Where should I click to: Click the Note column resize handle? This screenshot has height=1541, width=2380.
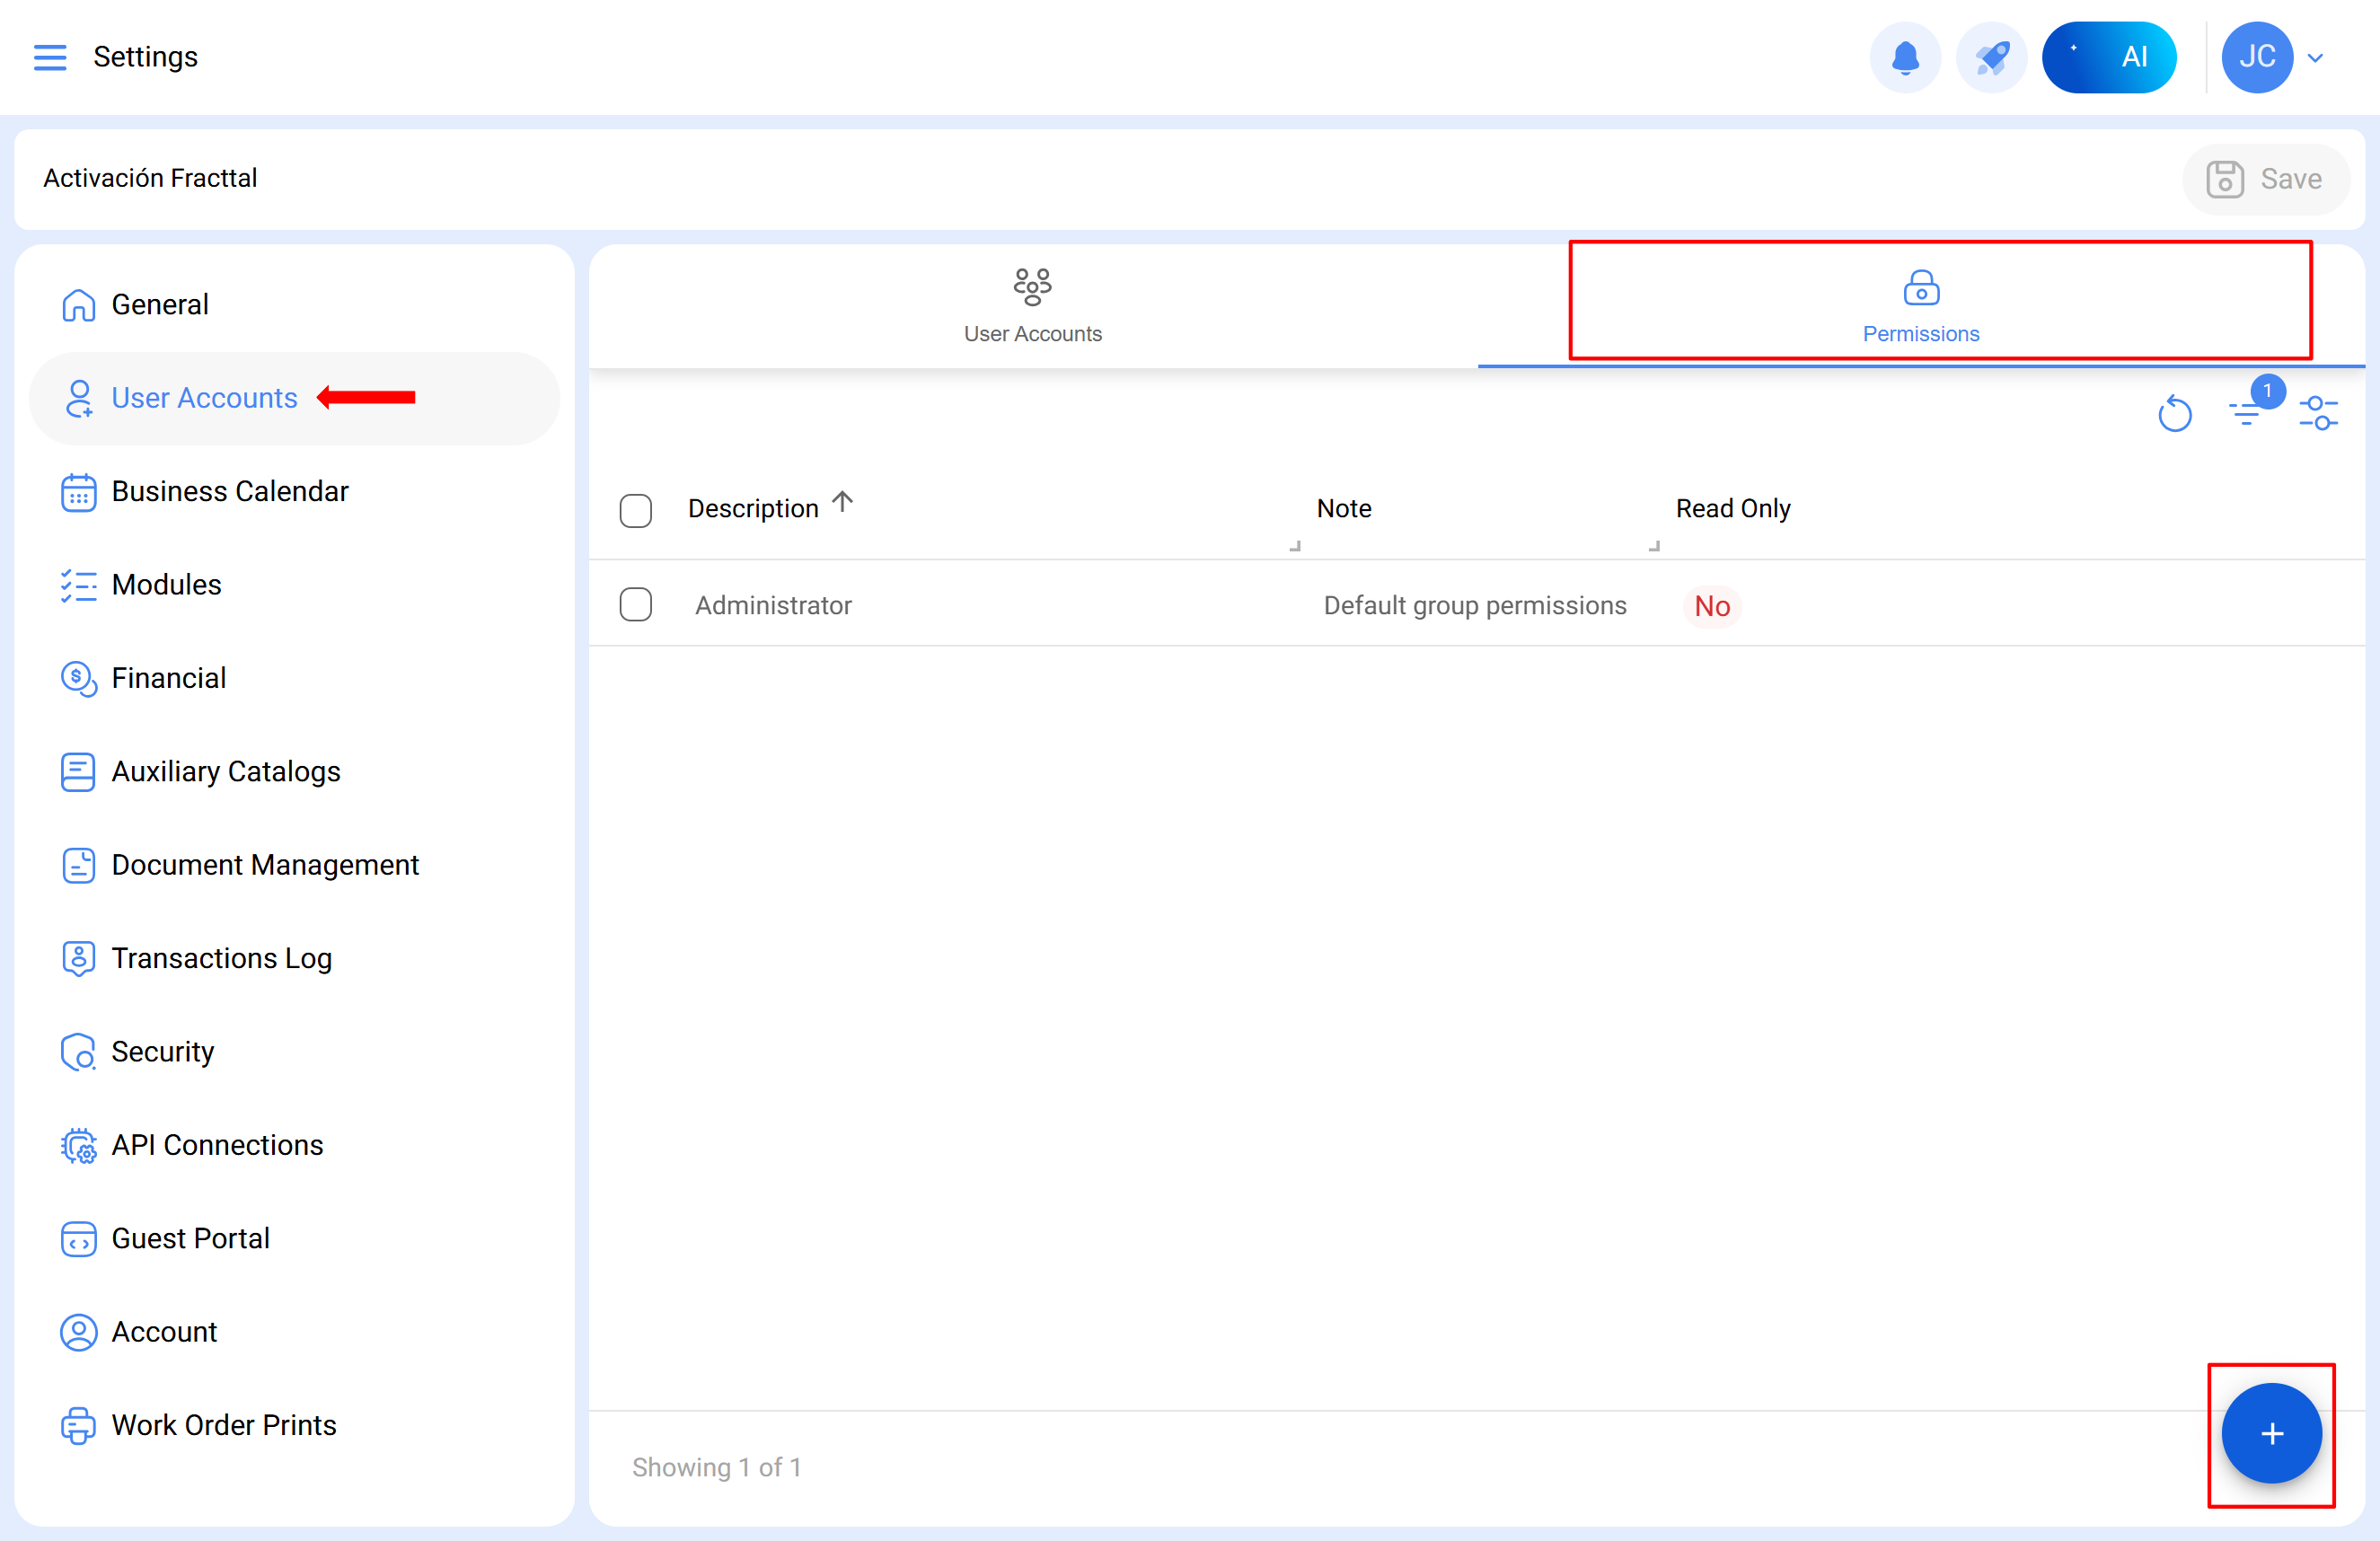pos(1653,546)
